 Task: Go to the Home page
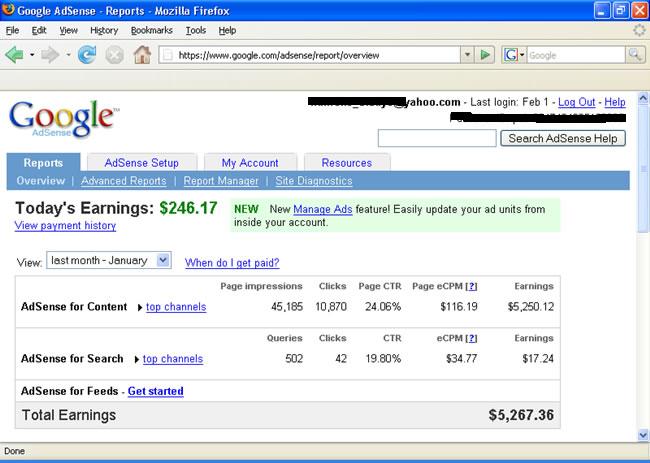click(142, 55)
